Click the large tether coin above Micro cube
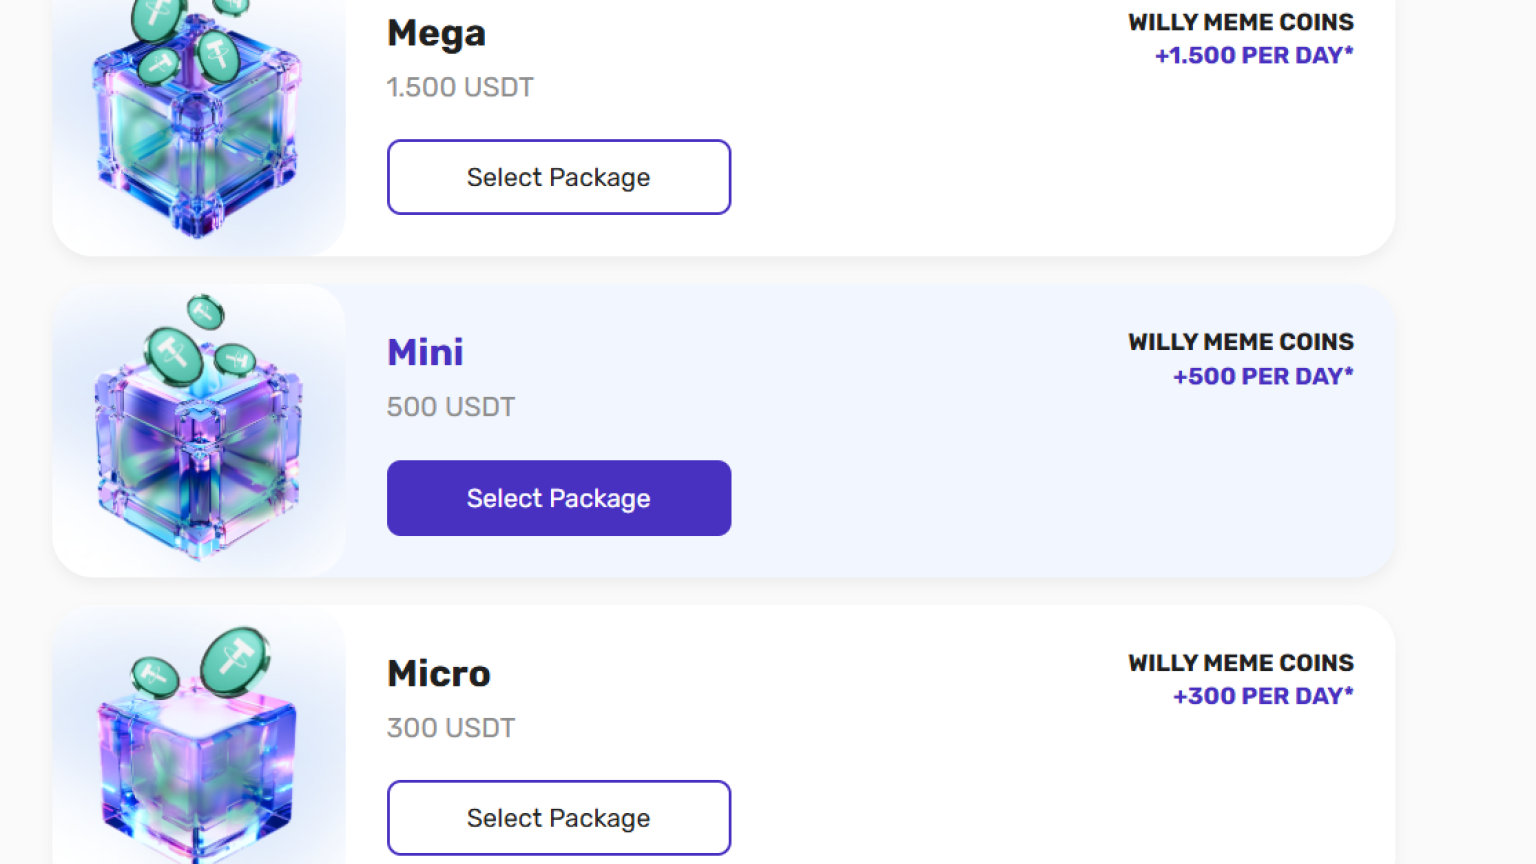 pyautogui.click(x=235, y=660)
